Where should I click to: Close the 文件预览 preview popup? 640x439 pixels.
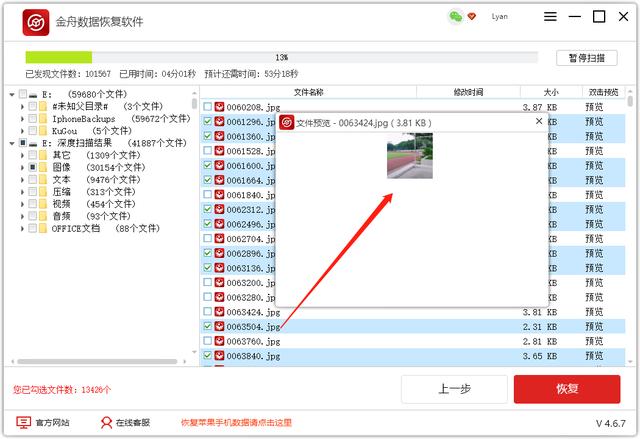pos(539,121)
